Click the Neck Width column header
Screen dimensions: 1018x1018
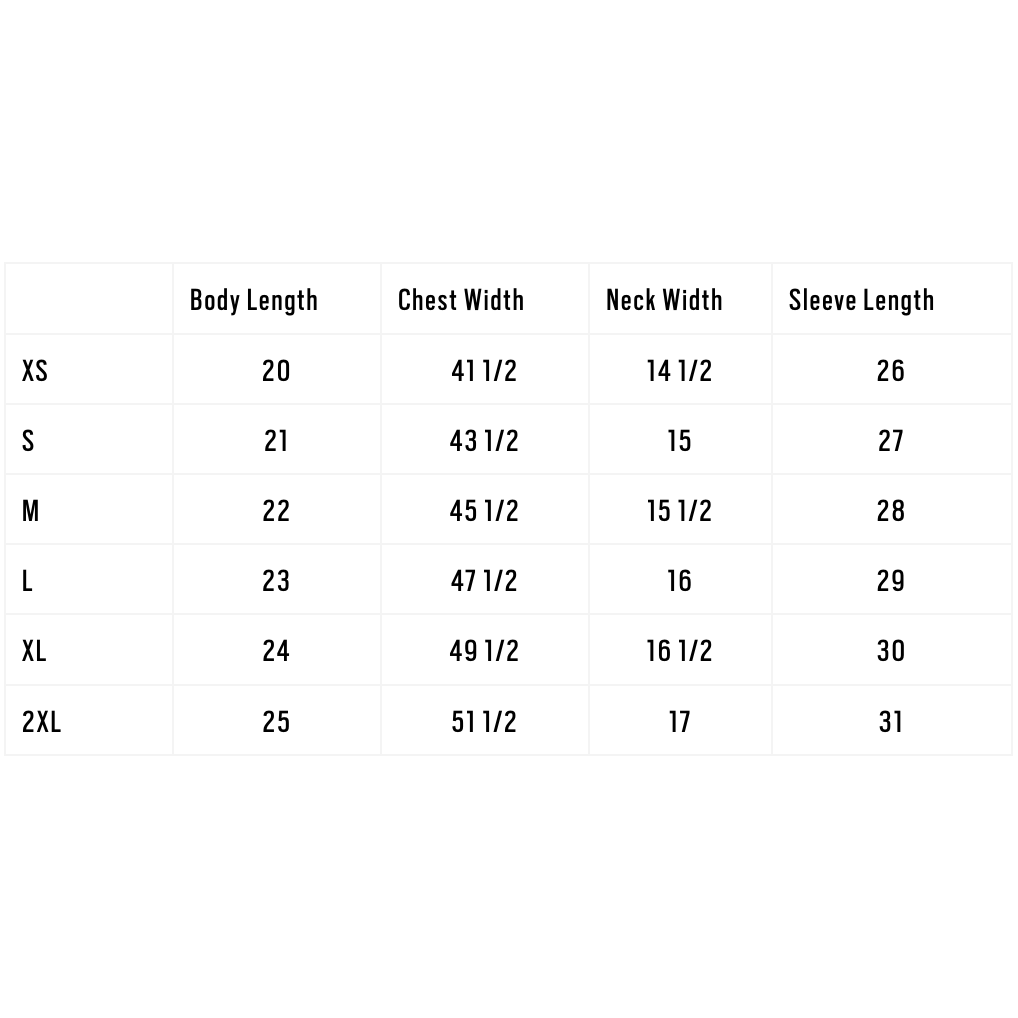pos(664,300)
